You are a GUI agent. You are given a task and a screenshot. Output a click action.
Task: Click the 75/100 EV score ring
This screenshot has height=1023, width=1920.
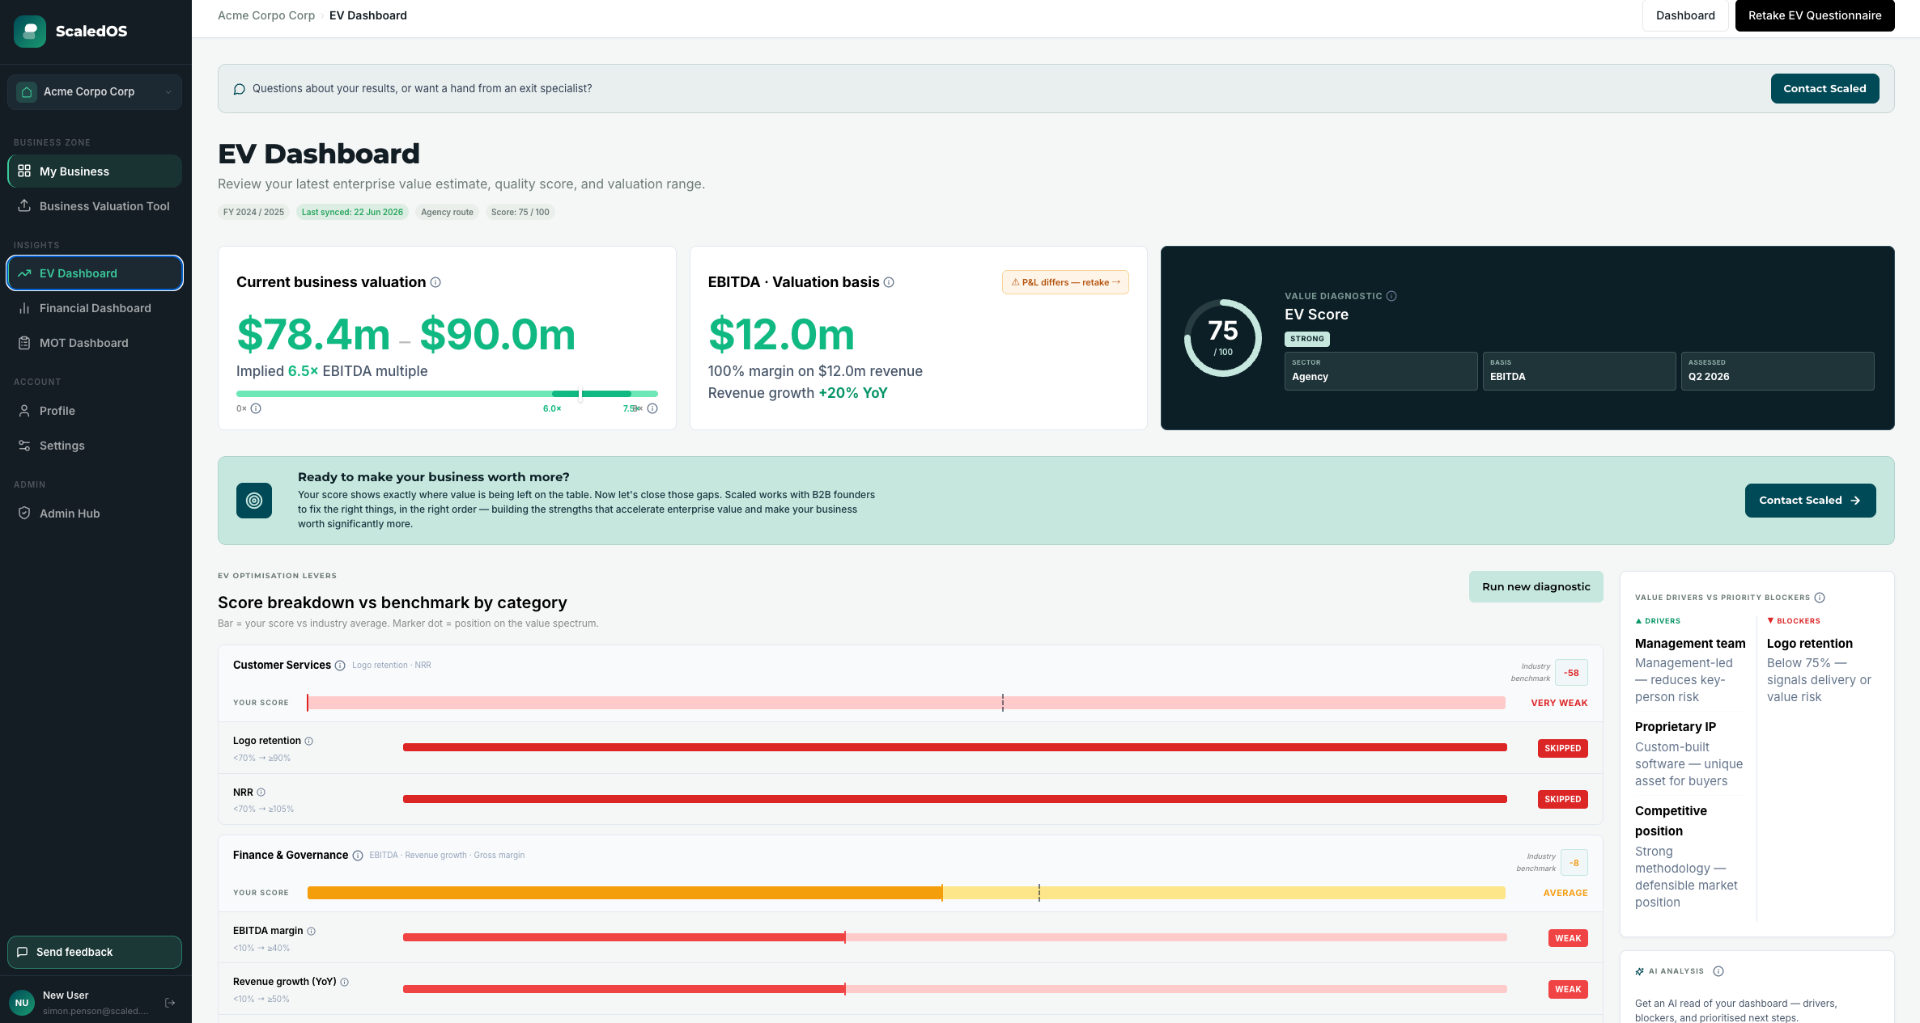[1223, 338]
